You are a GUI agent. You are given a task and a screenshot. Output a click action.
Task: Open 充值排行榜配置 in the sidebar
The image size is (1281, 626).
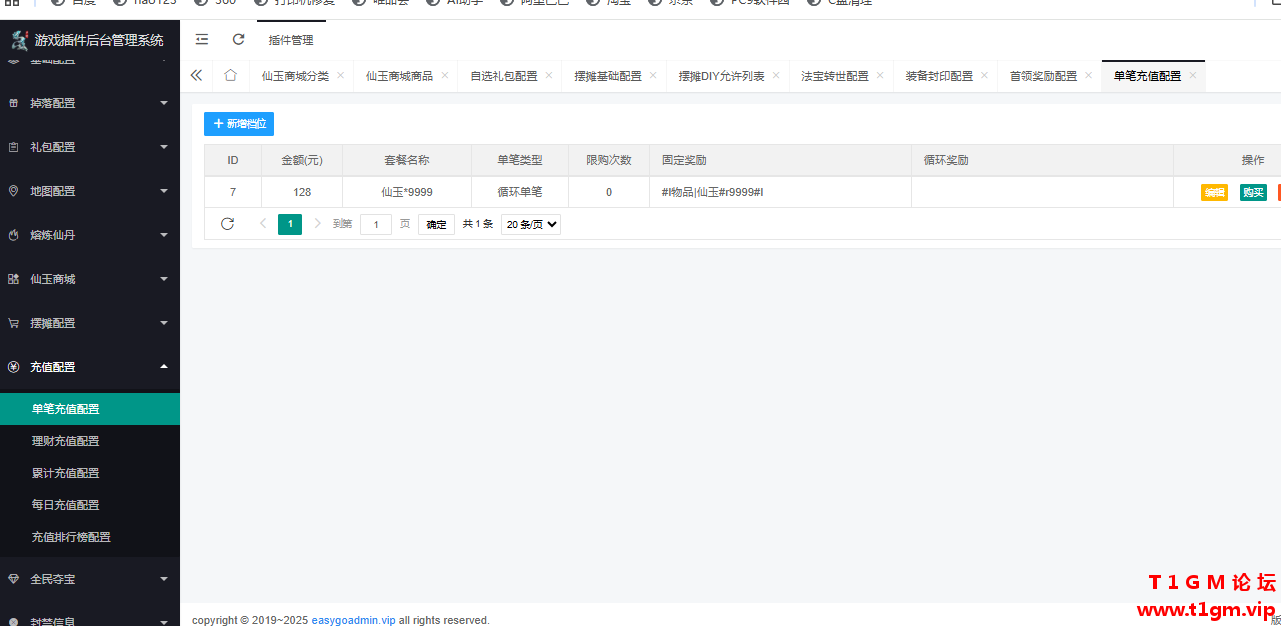90,537
